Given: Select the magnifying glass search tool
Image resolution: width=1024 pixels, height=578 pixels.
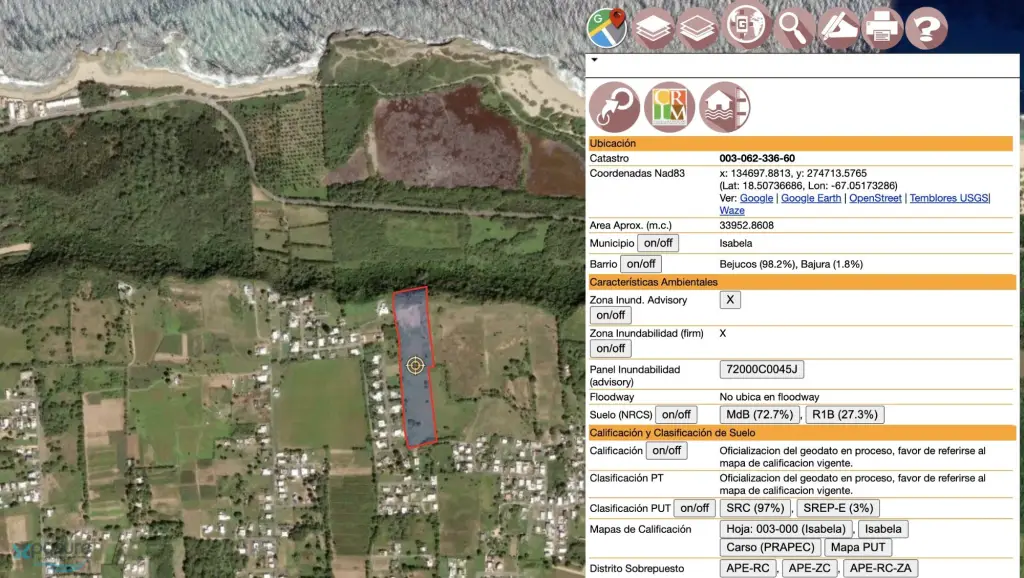Looking at the screenshot, I should (794, 27).
